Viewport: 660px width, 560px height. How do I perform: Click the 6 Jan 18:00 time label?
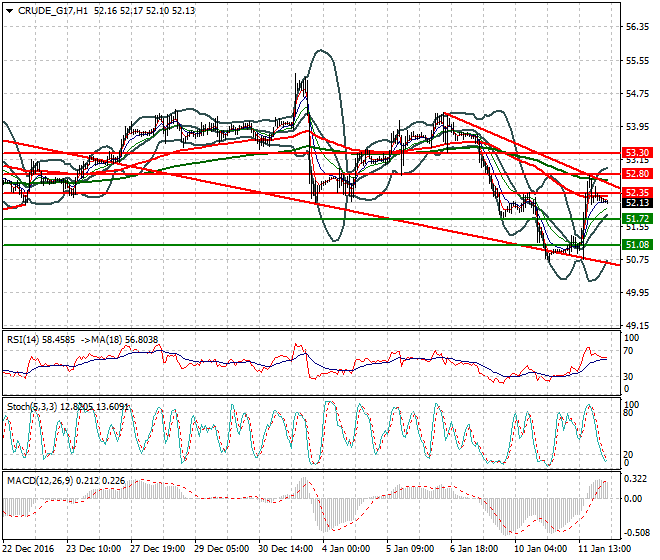click(x=474, y=549)
